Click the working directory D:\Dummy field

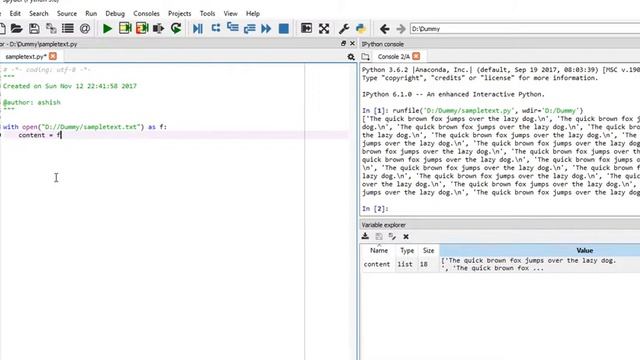point(525,29)
